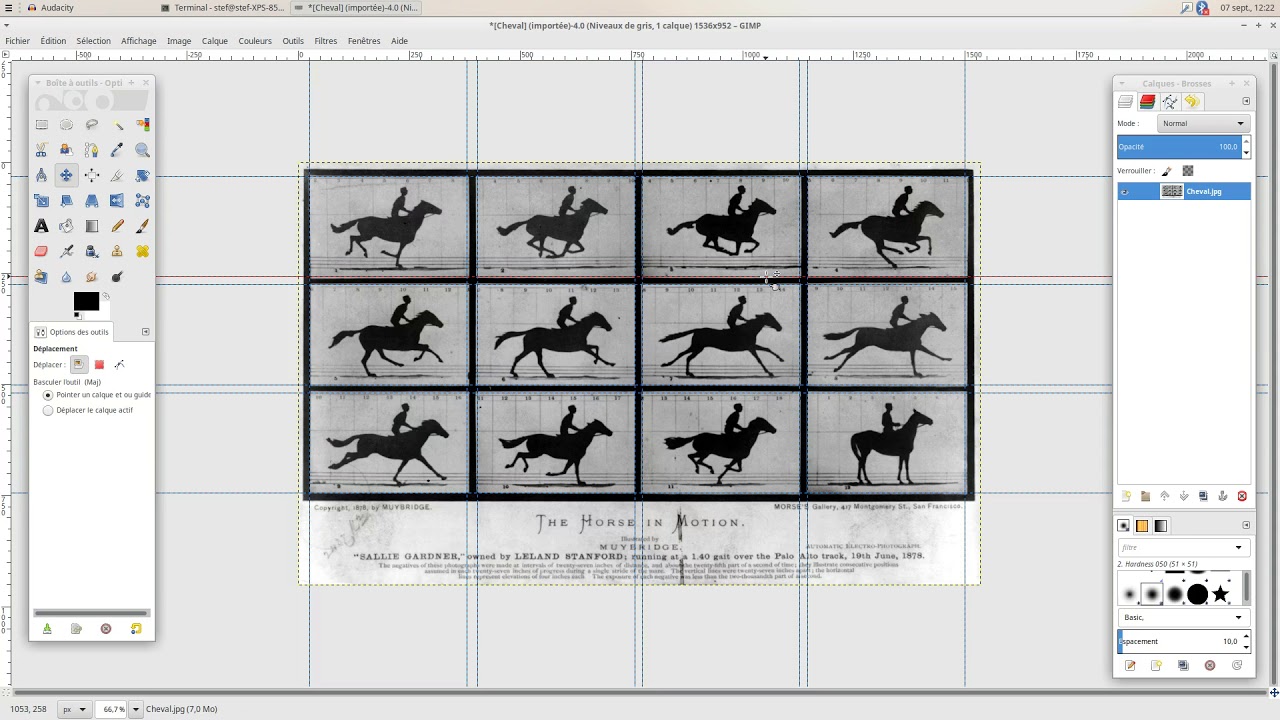Adjust the Opacité slider

(x=1179, y=147)
